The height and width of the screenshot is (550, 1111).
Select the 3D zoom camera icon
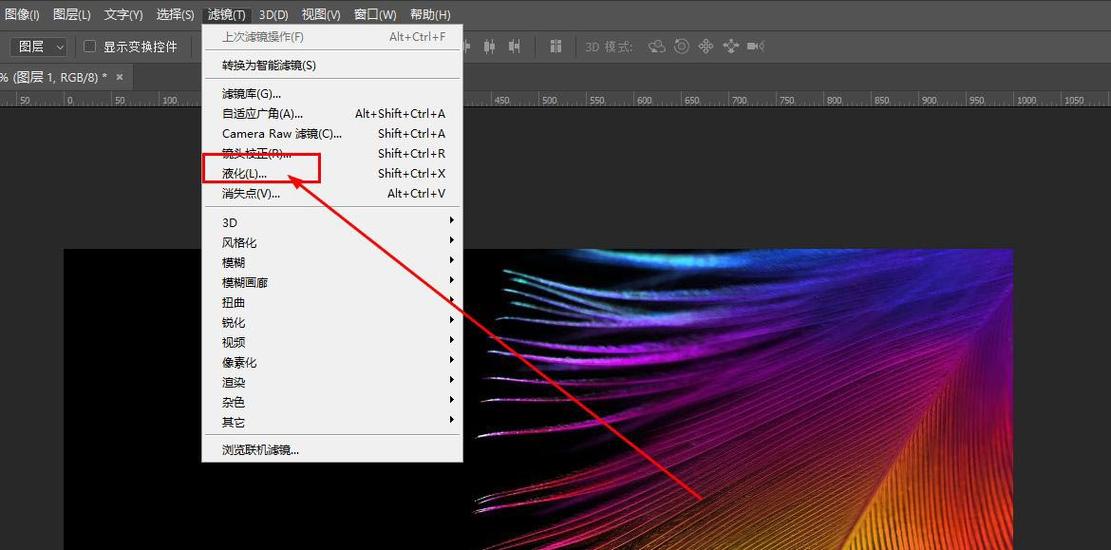(x=755, y=47)
